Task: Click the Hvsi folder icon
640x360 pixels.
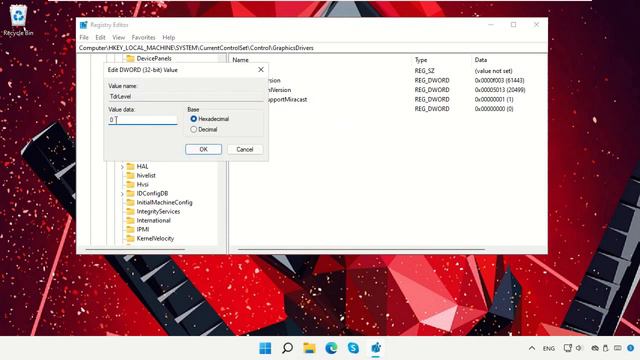Action: 131,184
